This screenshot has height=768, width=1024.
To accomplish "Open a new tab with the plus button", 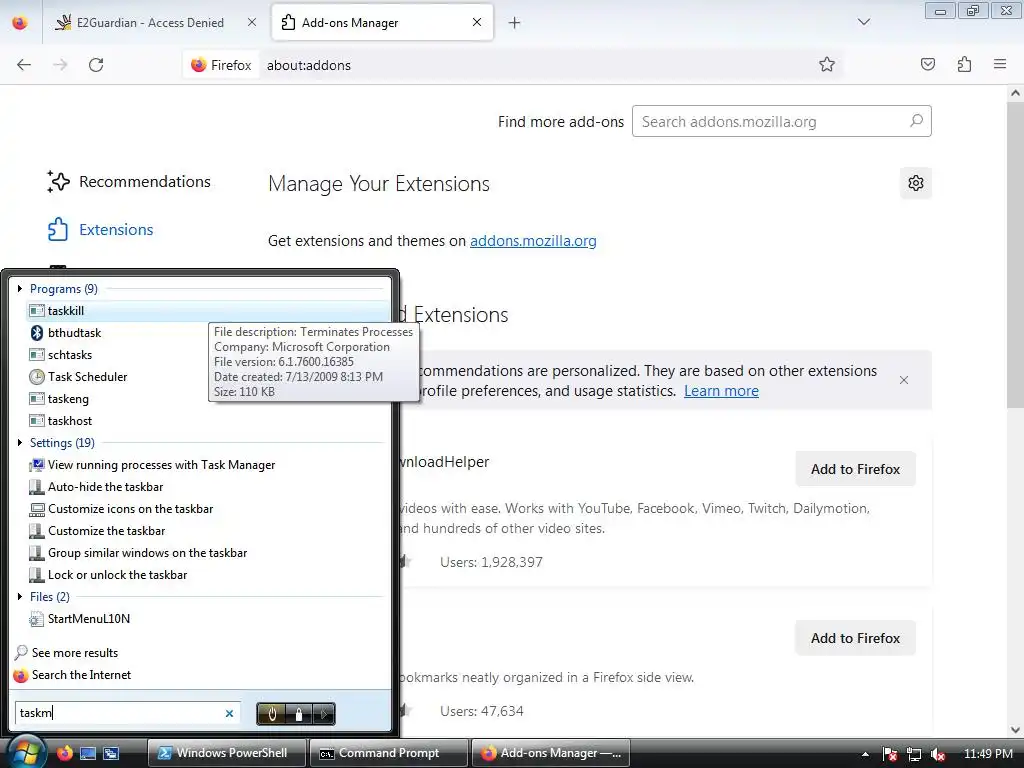I will pyautogui.click(x=515, y=23).
